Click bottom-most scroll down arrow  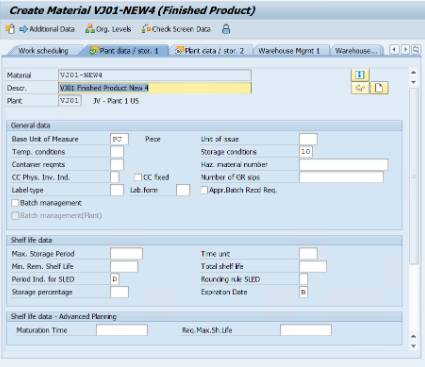click(x=414, y=346)
